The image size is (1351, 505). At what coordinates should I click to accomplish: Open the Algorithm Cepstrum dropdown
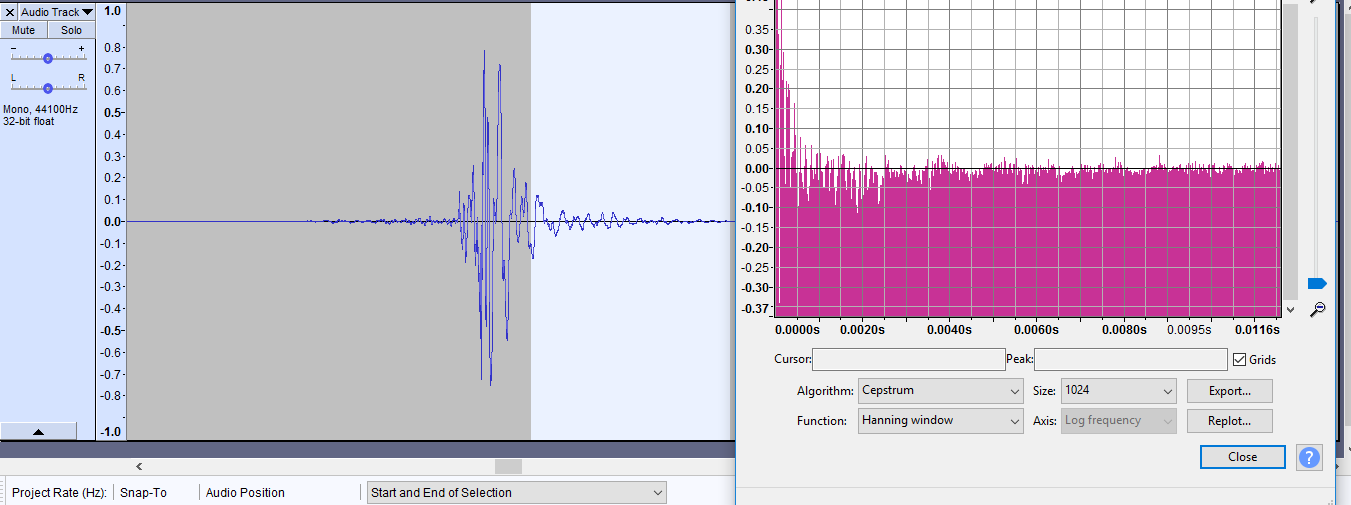tap(939, 390)
